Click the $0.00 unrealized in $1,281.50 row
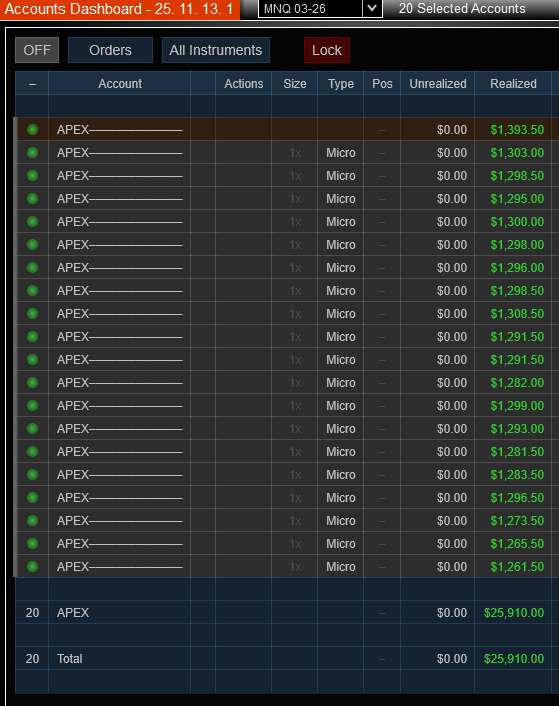Viewport: 559px width, 706px height. point(452,452)
